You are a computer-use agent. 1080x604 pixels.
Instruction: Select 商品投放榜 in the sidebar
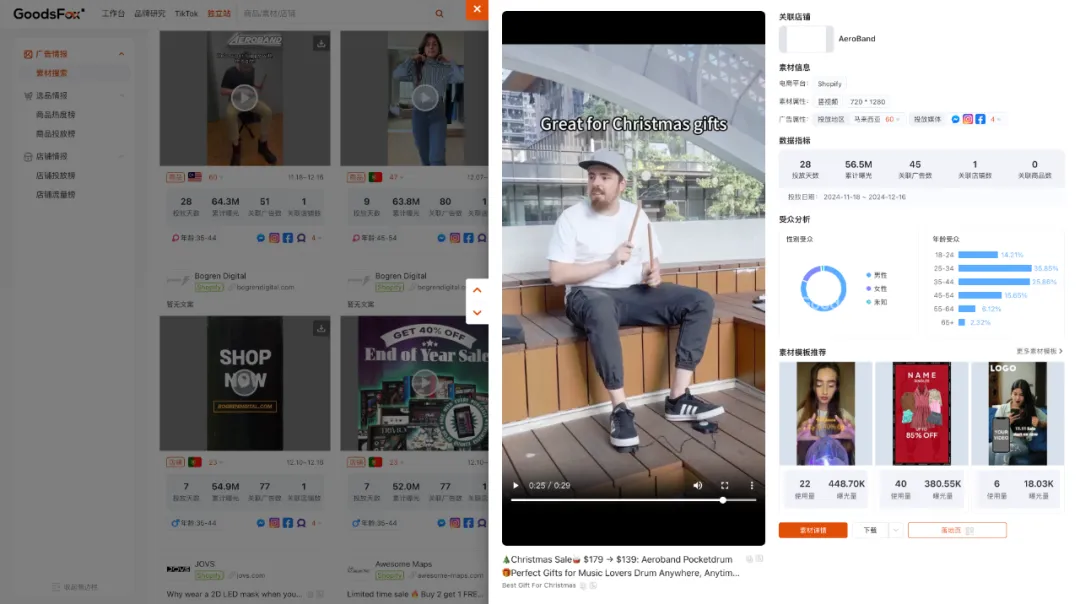click(x=55, y=134)
